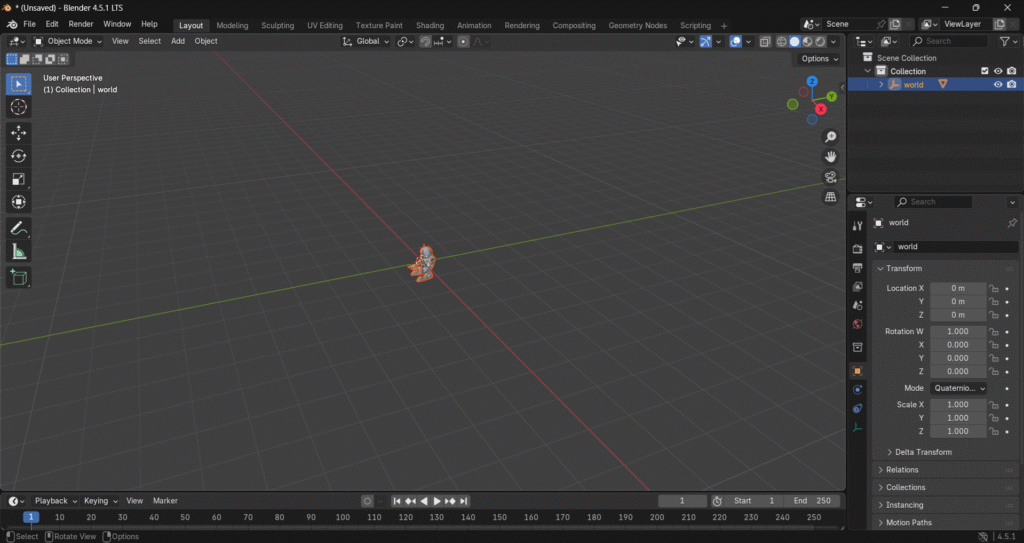The image size is (1024, 543).
Task: Open the Object Constraints properties tab
Action: [857, 408]
